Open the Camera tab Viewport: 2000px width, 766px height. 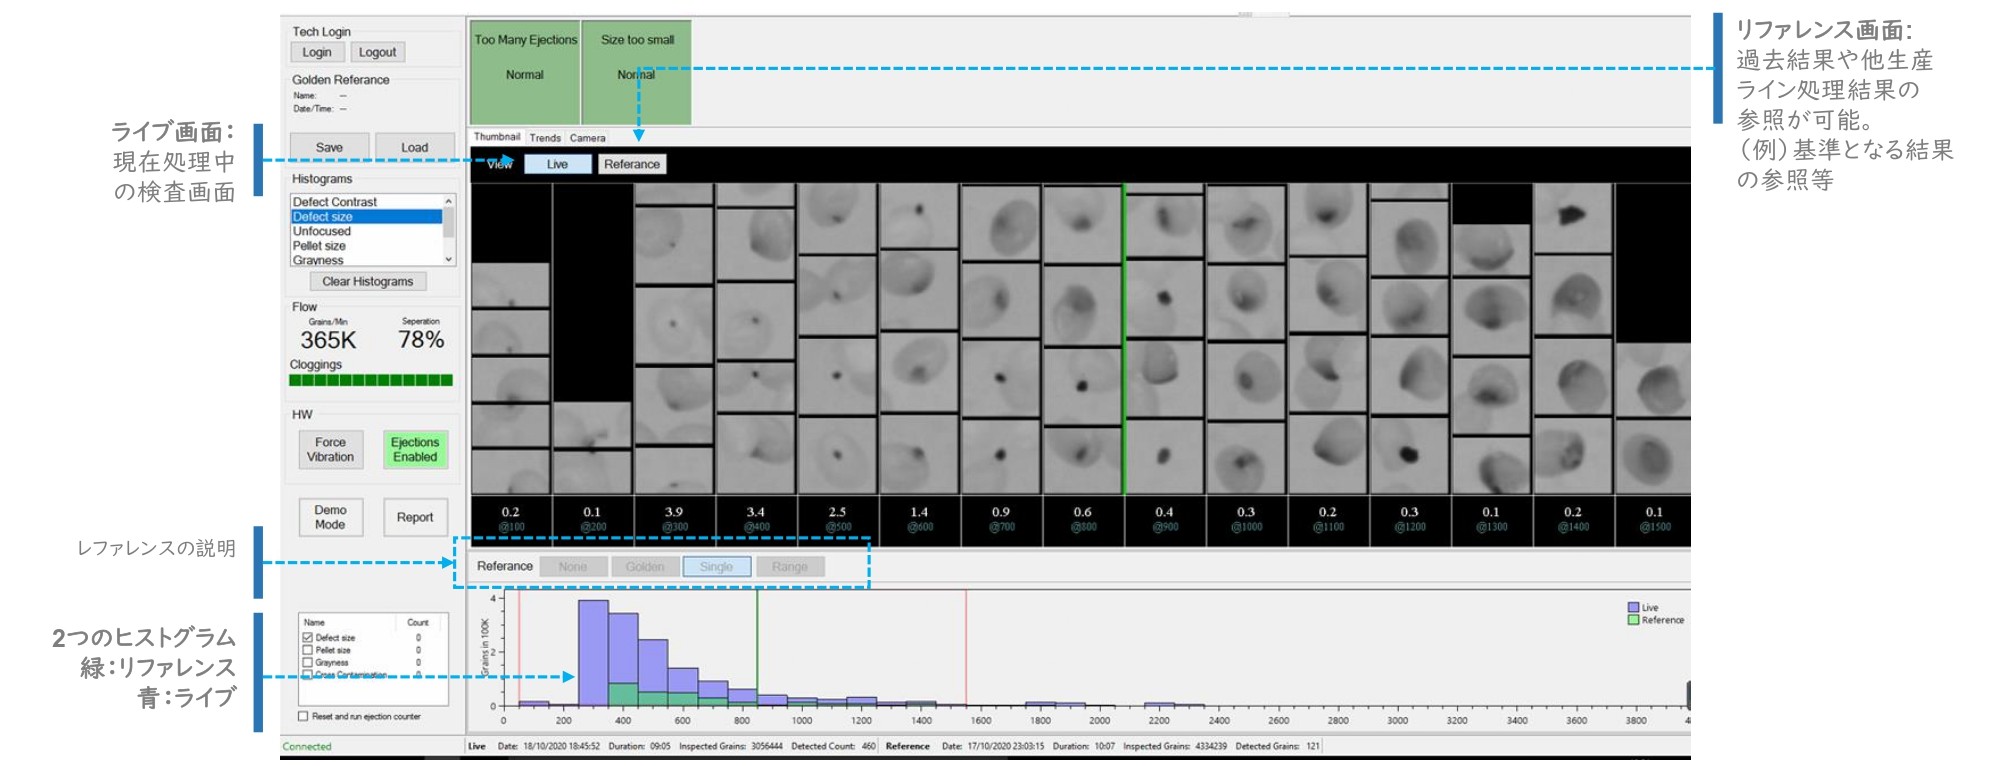(588, 138)
